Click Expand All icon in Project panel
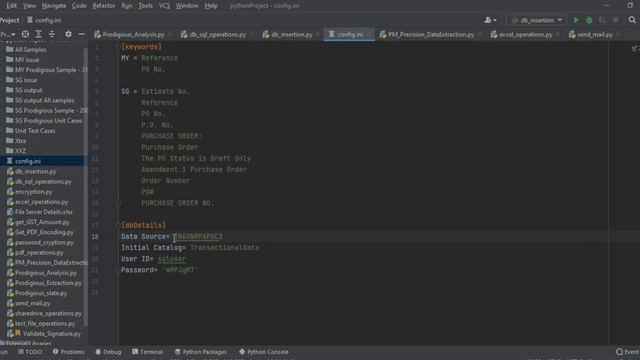Viewport: 640px width, 360px height. (x=38, y=34)
